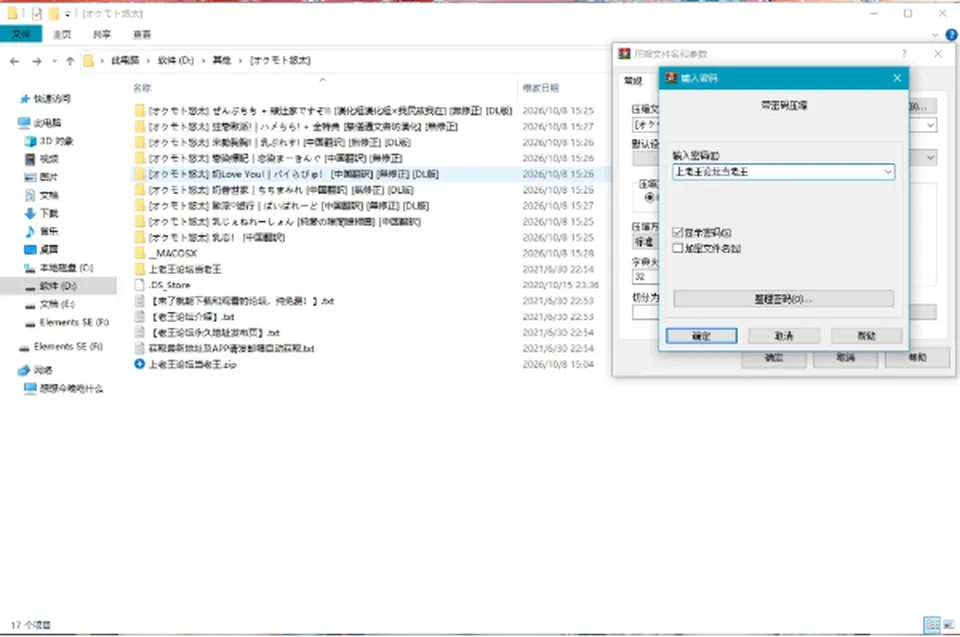Select the .DS_Store file

pos(170,285)
